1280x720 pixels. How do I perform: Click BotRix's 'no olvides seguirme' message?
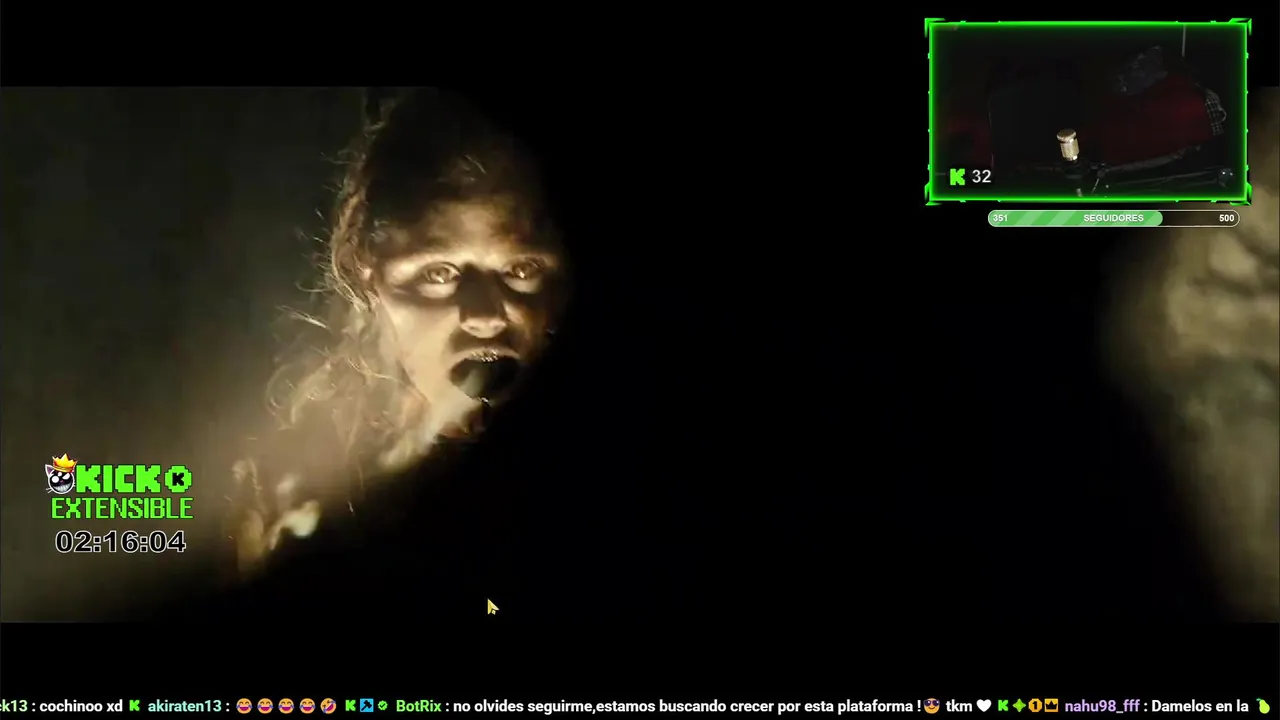[x=687, y=706]
